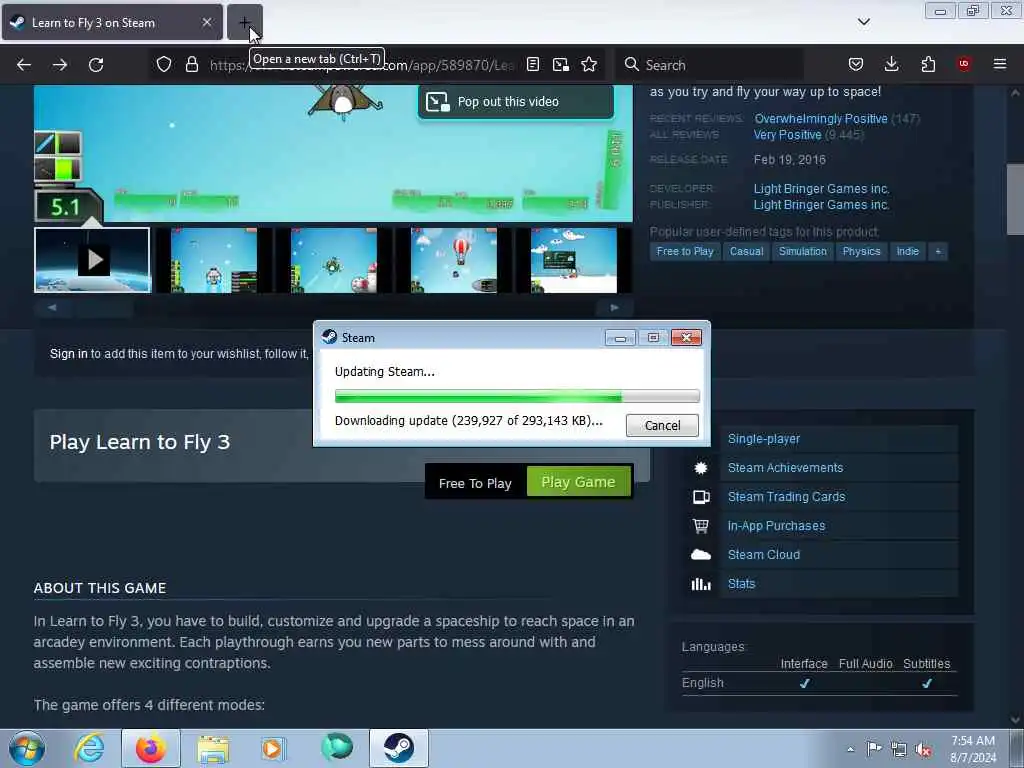Select the Indie tag
The width and height of the screenshot is (1024, 768).
908,251
